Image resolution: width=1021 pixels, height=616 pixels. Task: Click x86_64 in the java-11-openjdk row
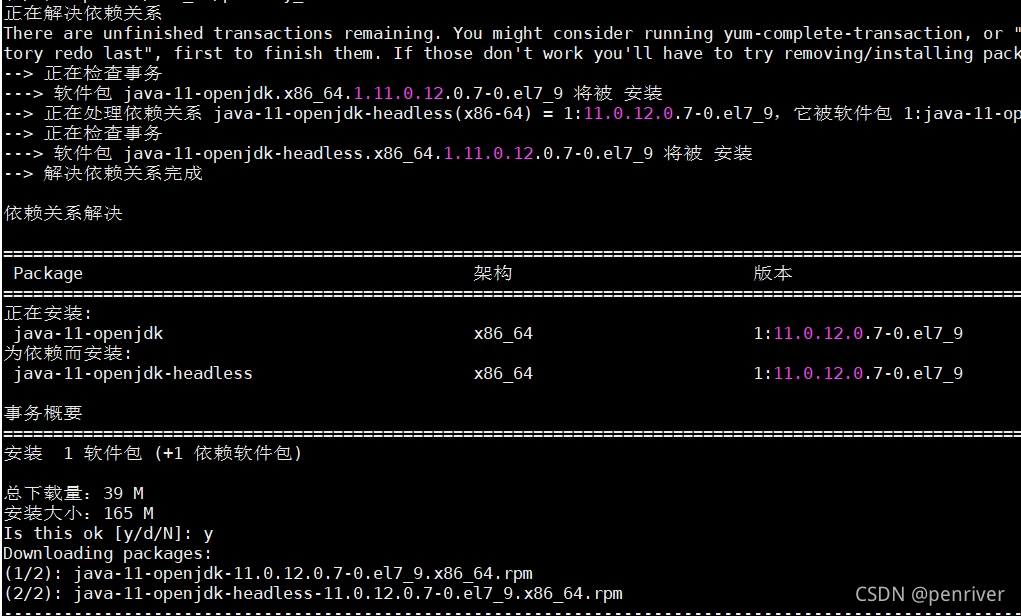click(x=503, y=334)
